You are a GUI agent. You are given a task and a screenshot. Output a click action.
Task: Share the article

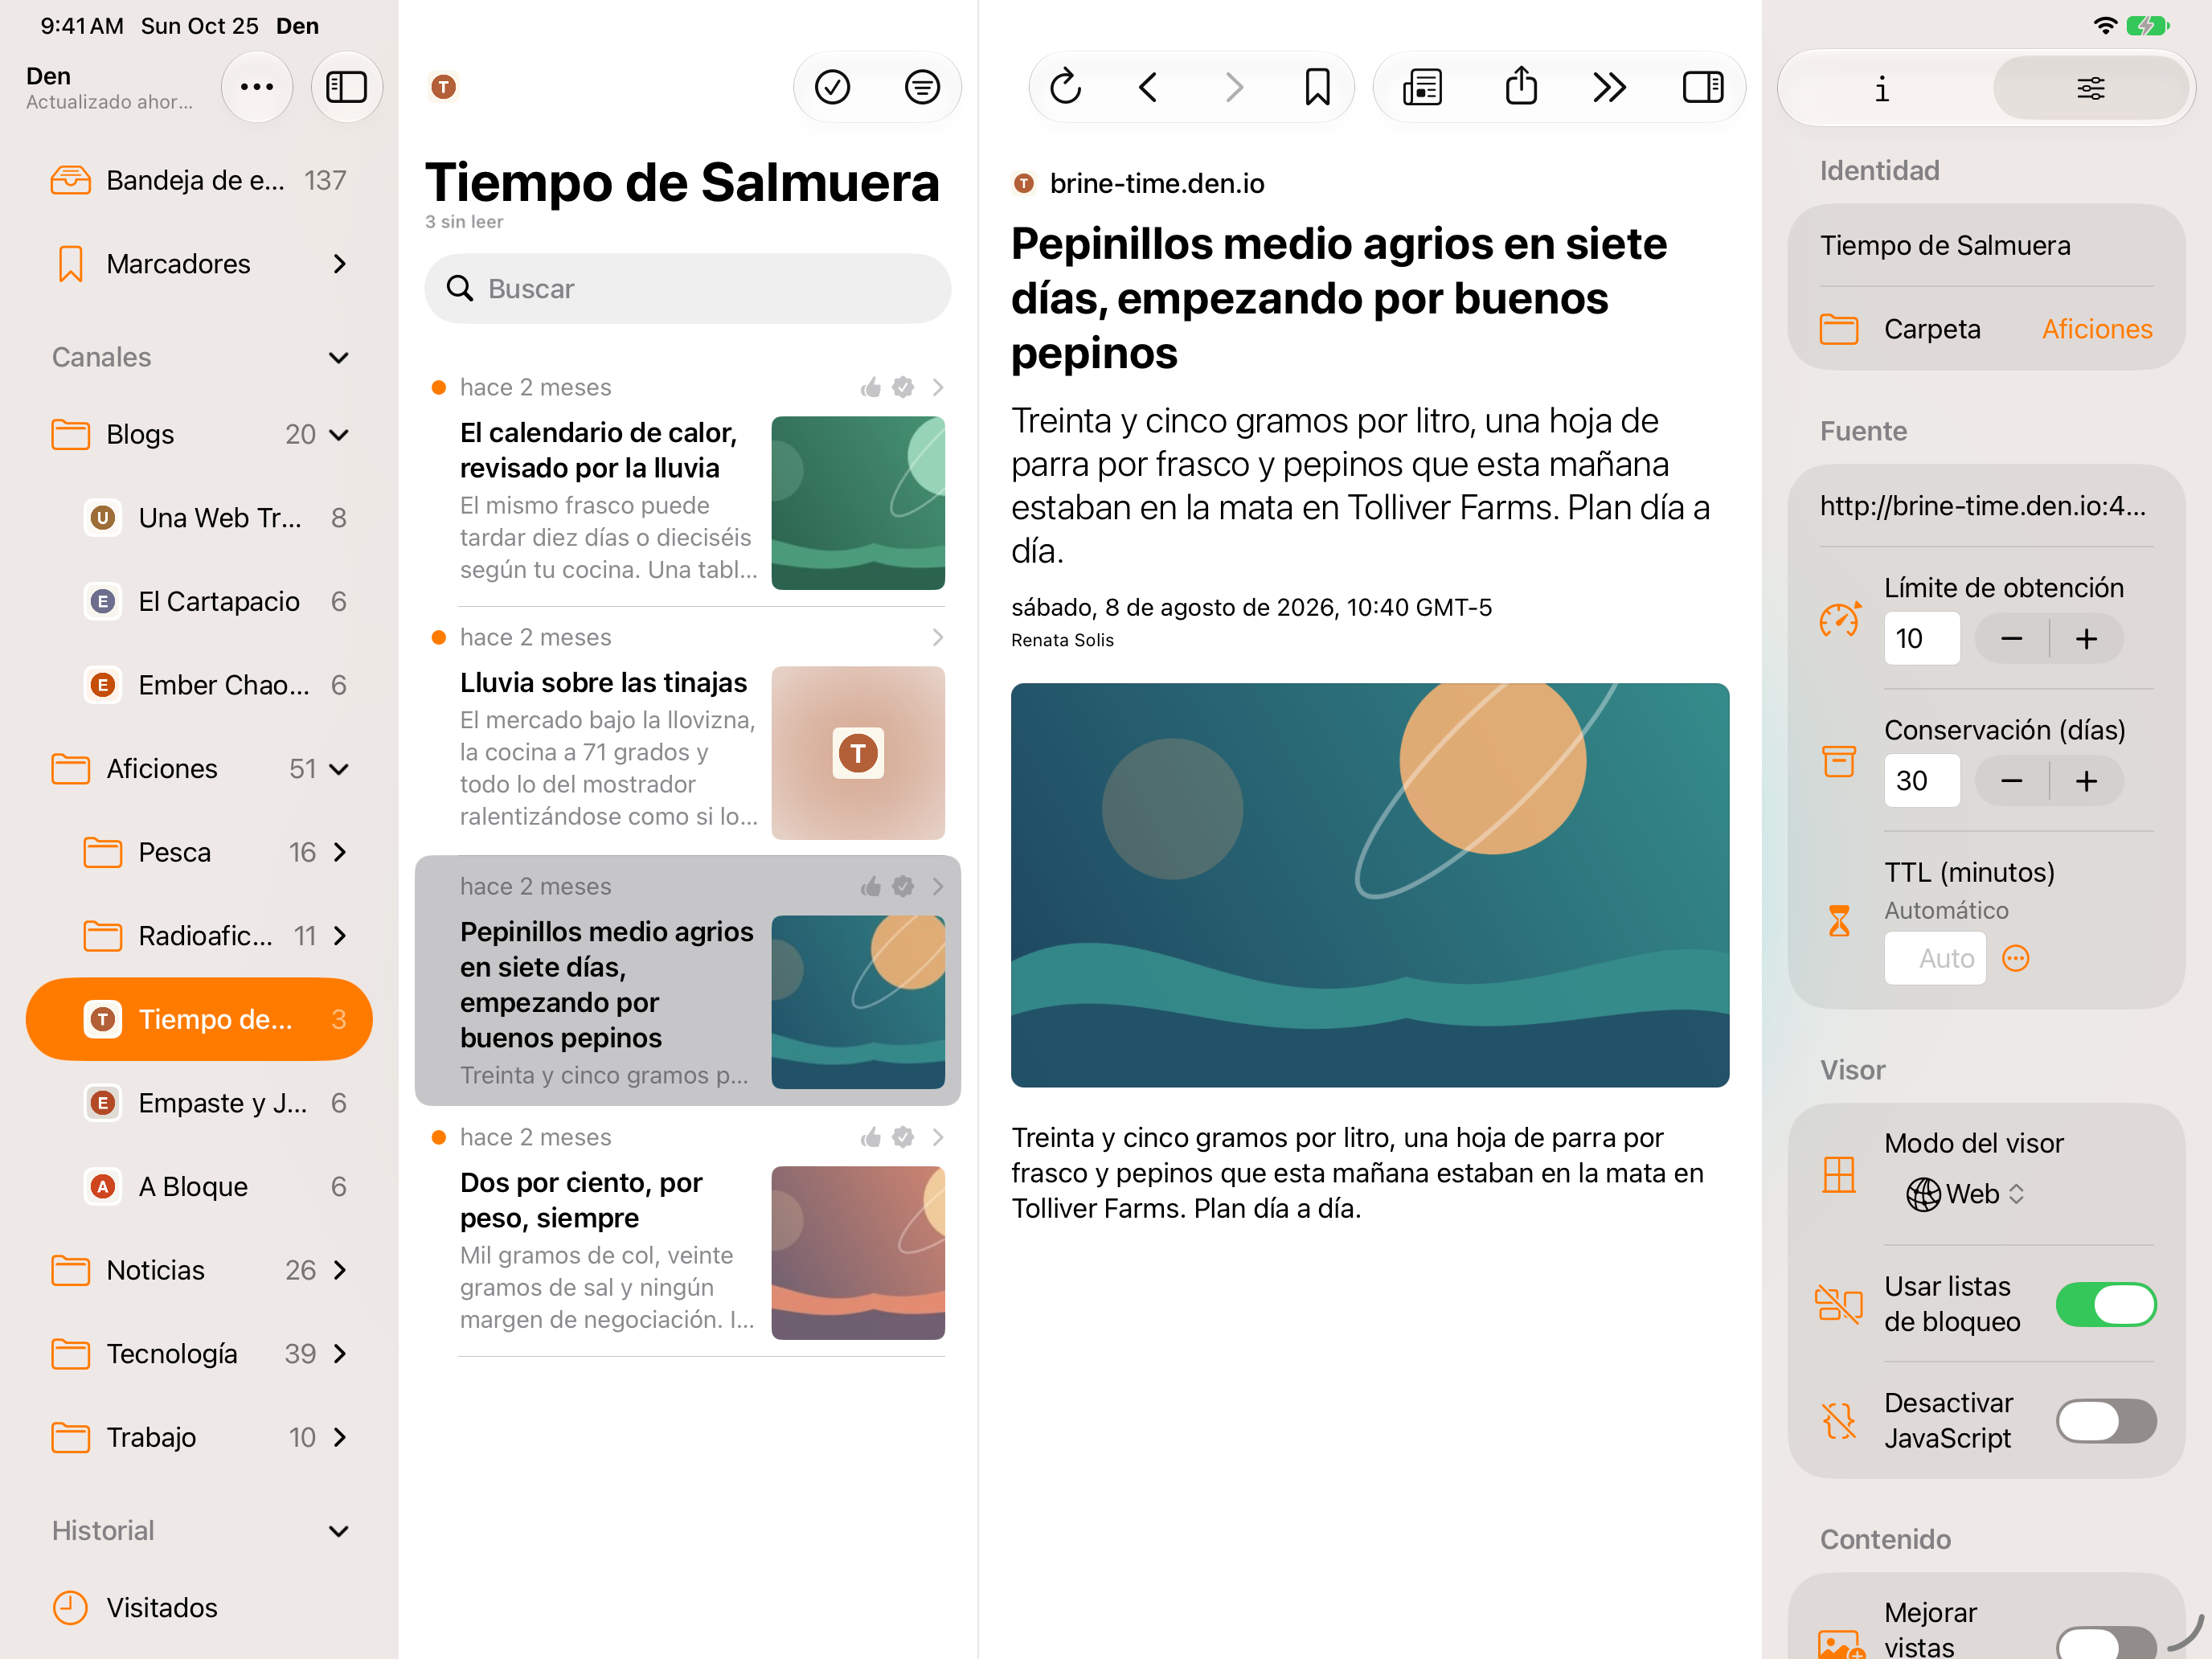[1521, 86]
